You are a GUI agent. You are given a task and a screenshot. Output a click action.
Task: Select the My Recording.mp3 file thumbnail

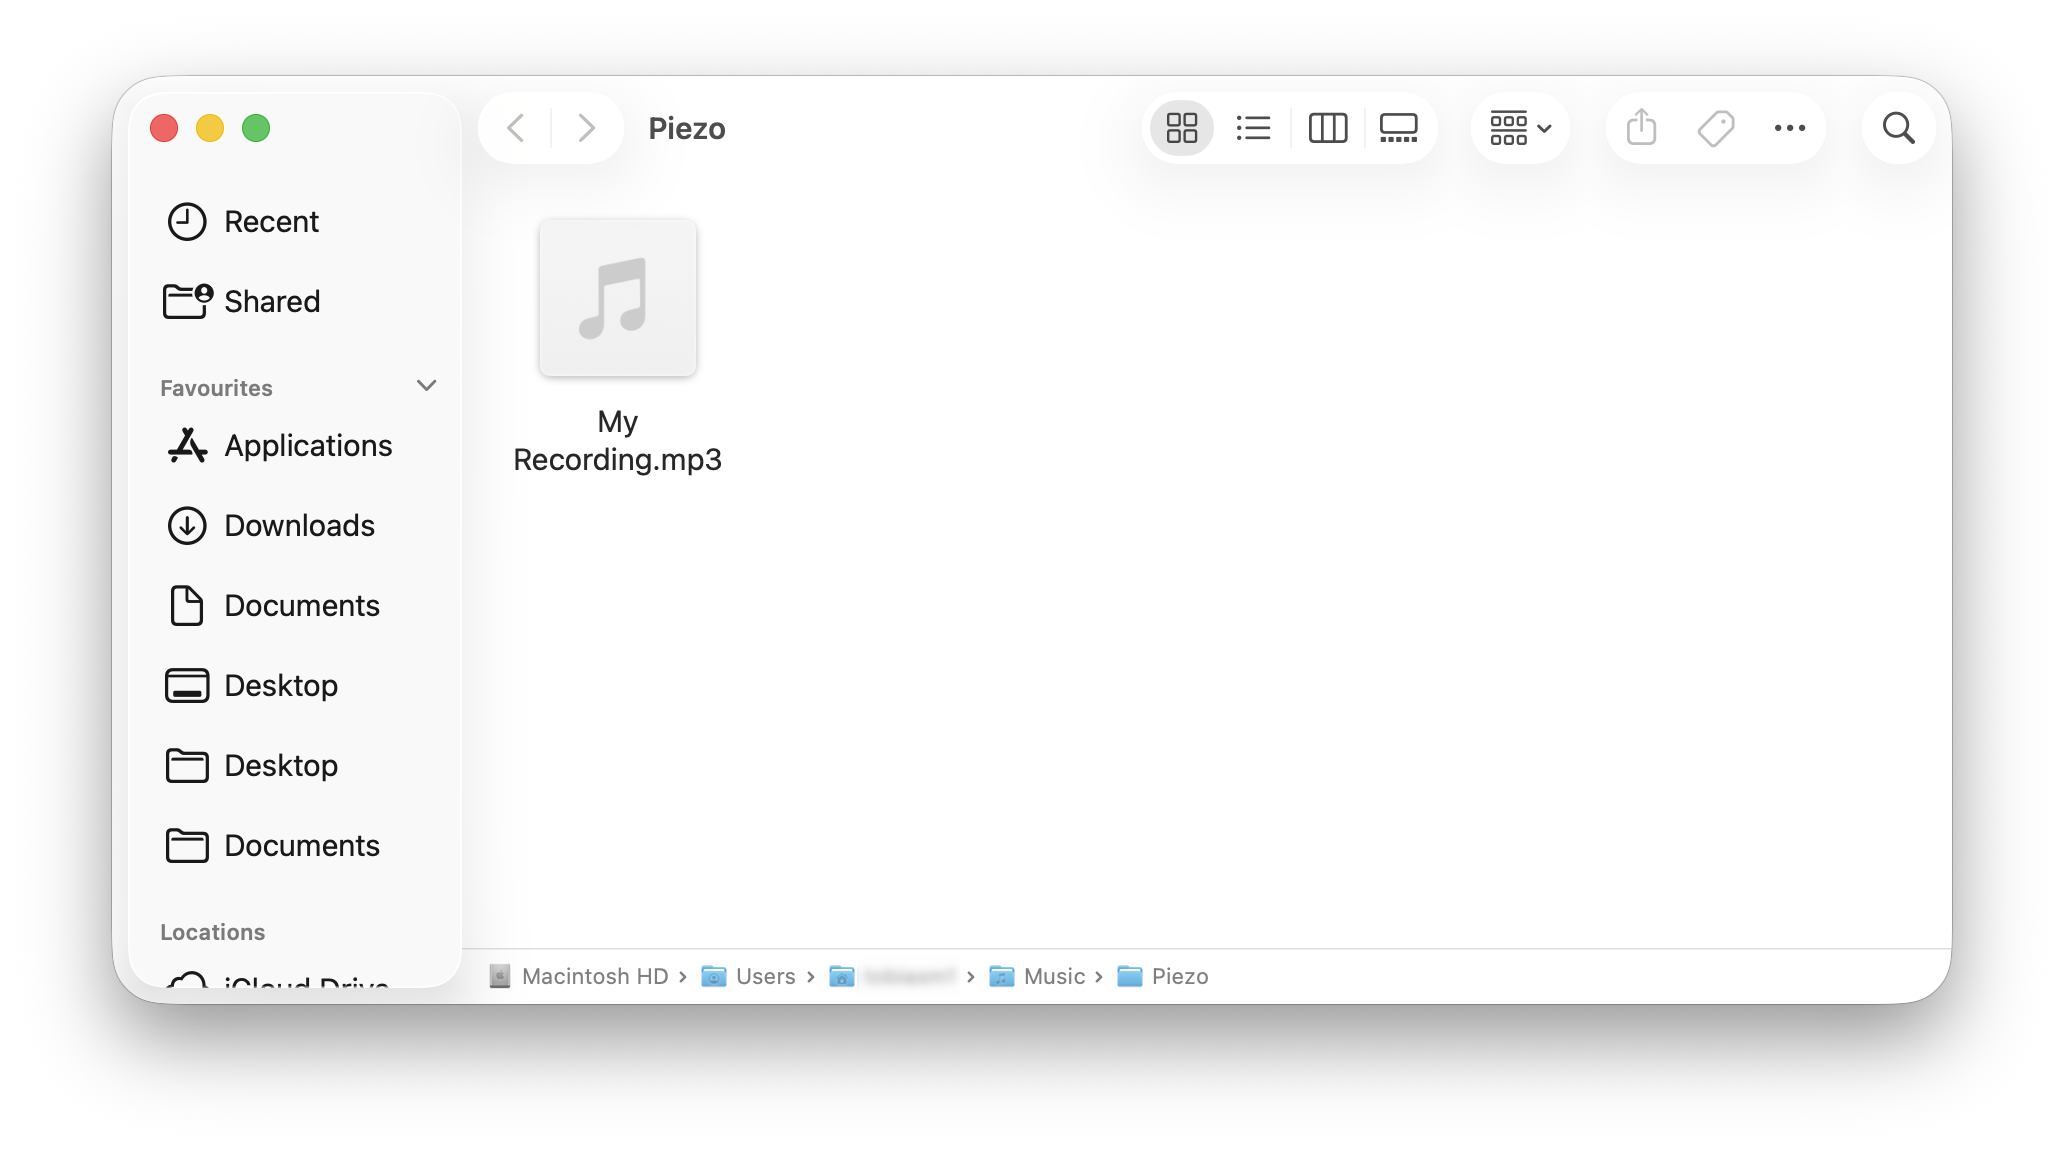pos(618,298)
